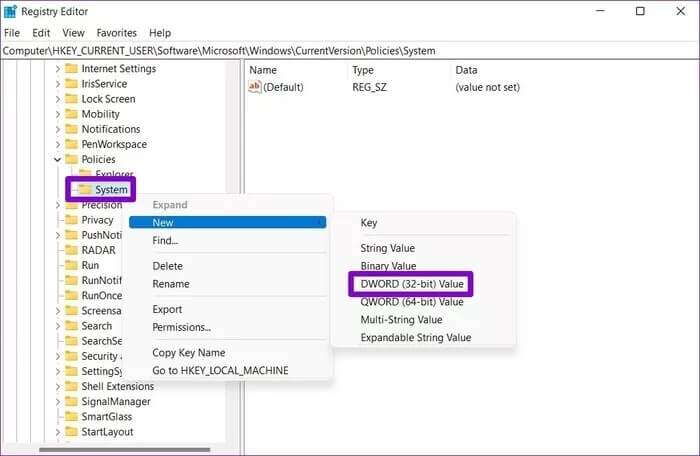Click the (Default) string value icon
Image resolution: width=700 pixels, height=456 pixels.
tap(254, 87)
